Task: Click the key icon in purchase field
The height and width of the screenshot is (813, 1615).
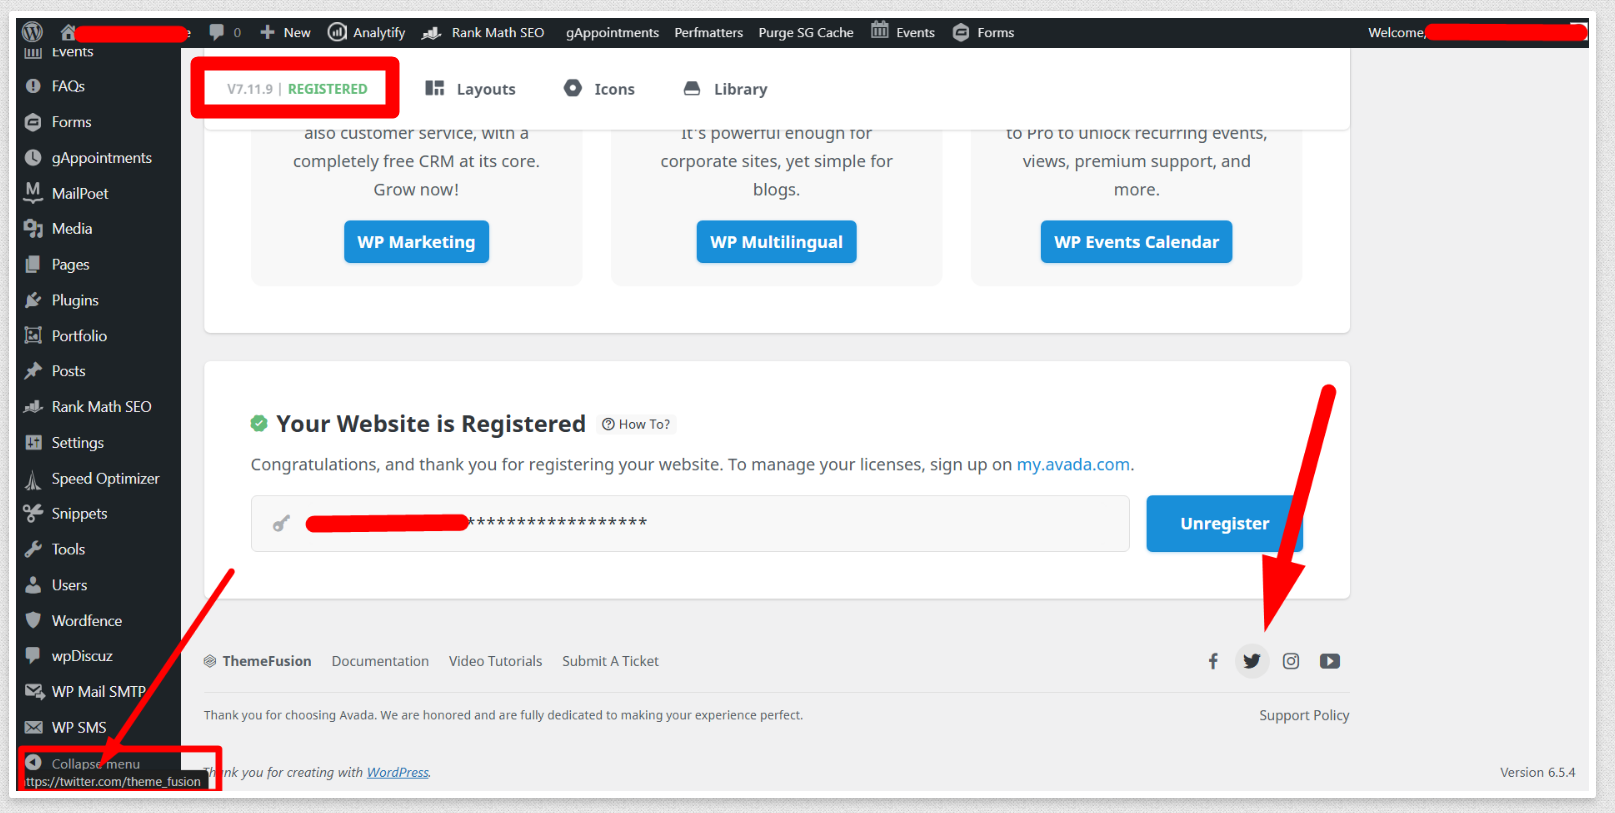Action: point(281,523)
